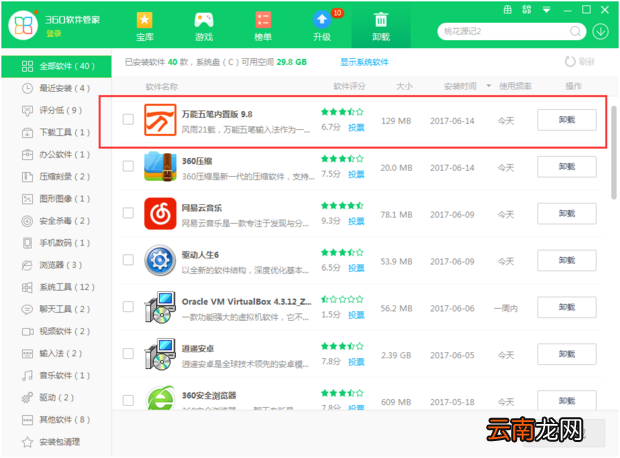The image size is (620, 458).
Task: Click the 登录 login link
Action: coord(54,34)
